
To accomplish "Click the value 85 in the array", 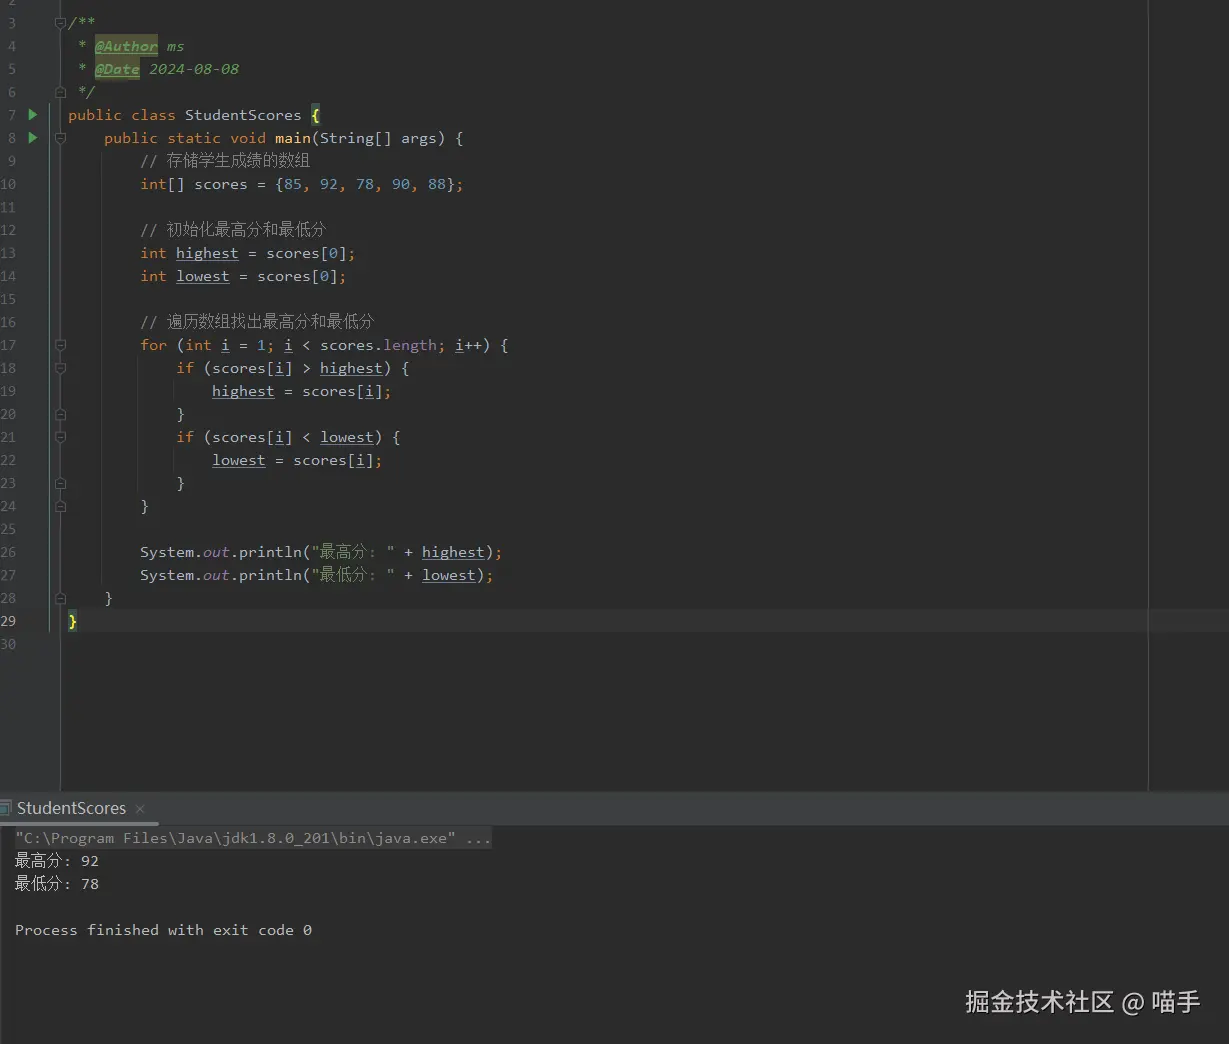I will tap(293, 184).
